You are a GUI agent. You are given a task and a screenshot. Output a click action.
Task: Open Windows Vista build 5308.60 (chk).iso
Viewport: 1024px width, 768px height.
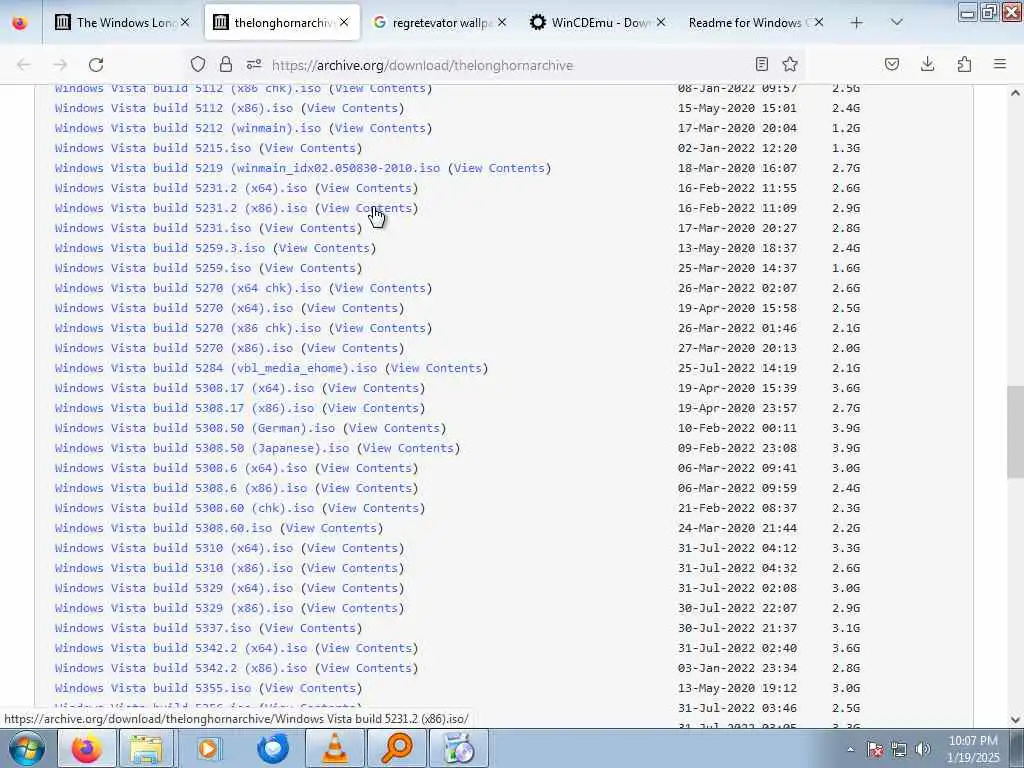coord(184,508)
